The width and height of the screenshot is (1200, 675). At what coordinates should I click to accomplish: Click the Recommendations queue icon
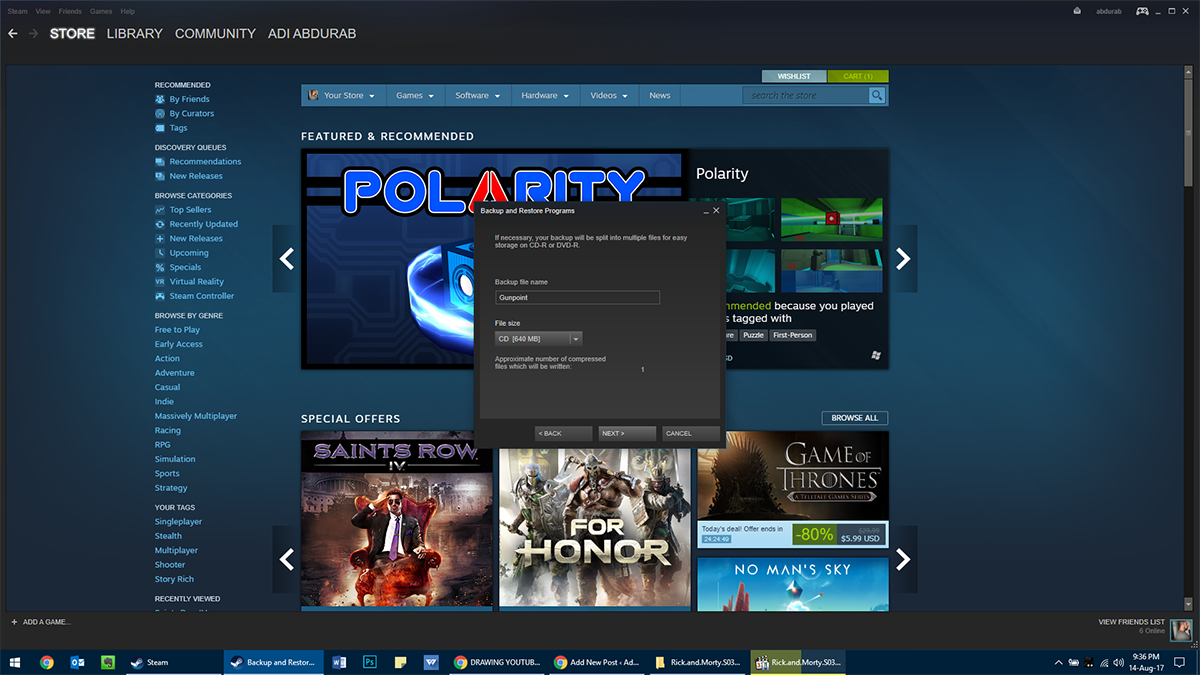click(x=160, y=161)
